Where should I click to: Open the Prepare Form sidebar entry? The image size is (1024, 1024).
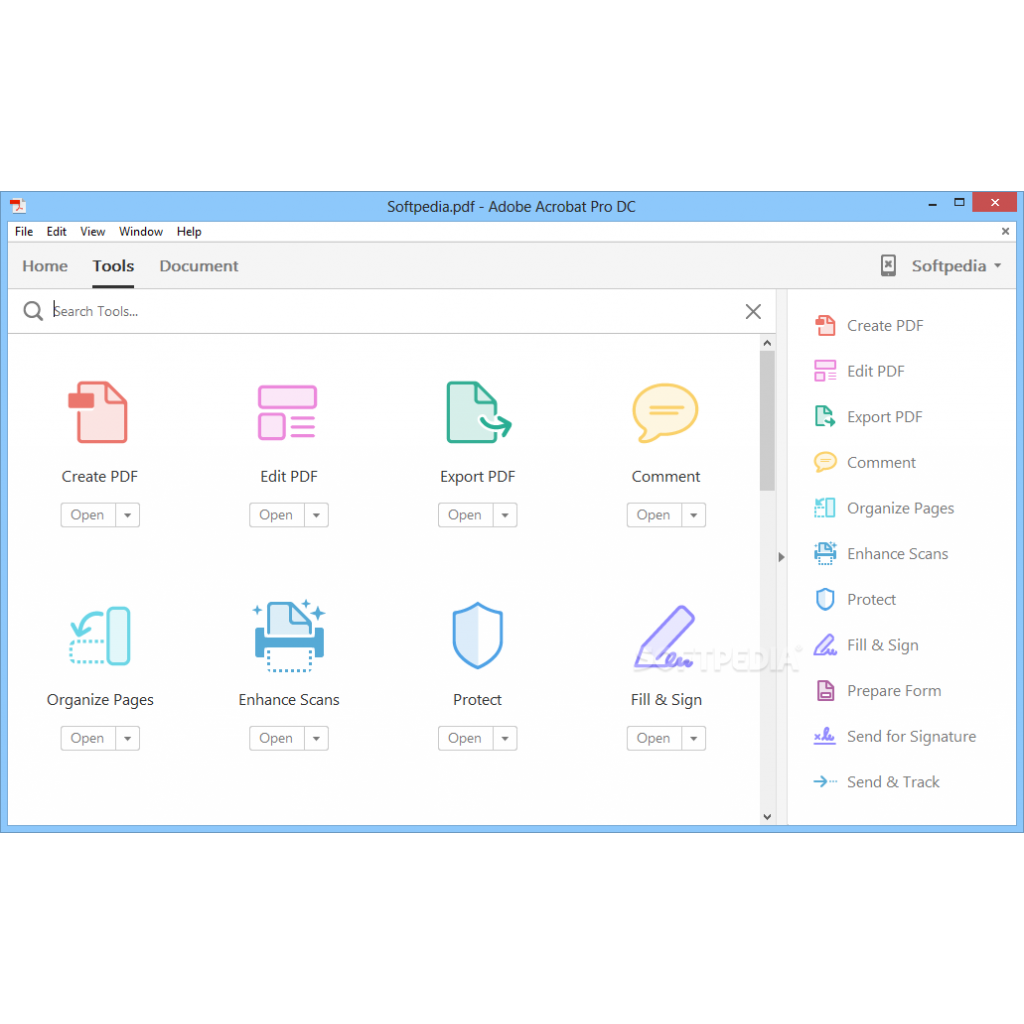click(x=893, y=690)
